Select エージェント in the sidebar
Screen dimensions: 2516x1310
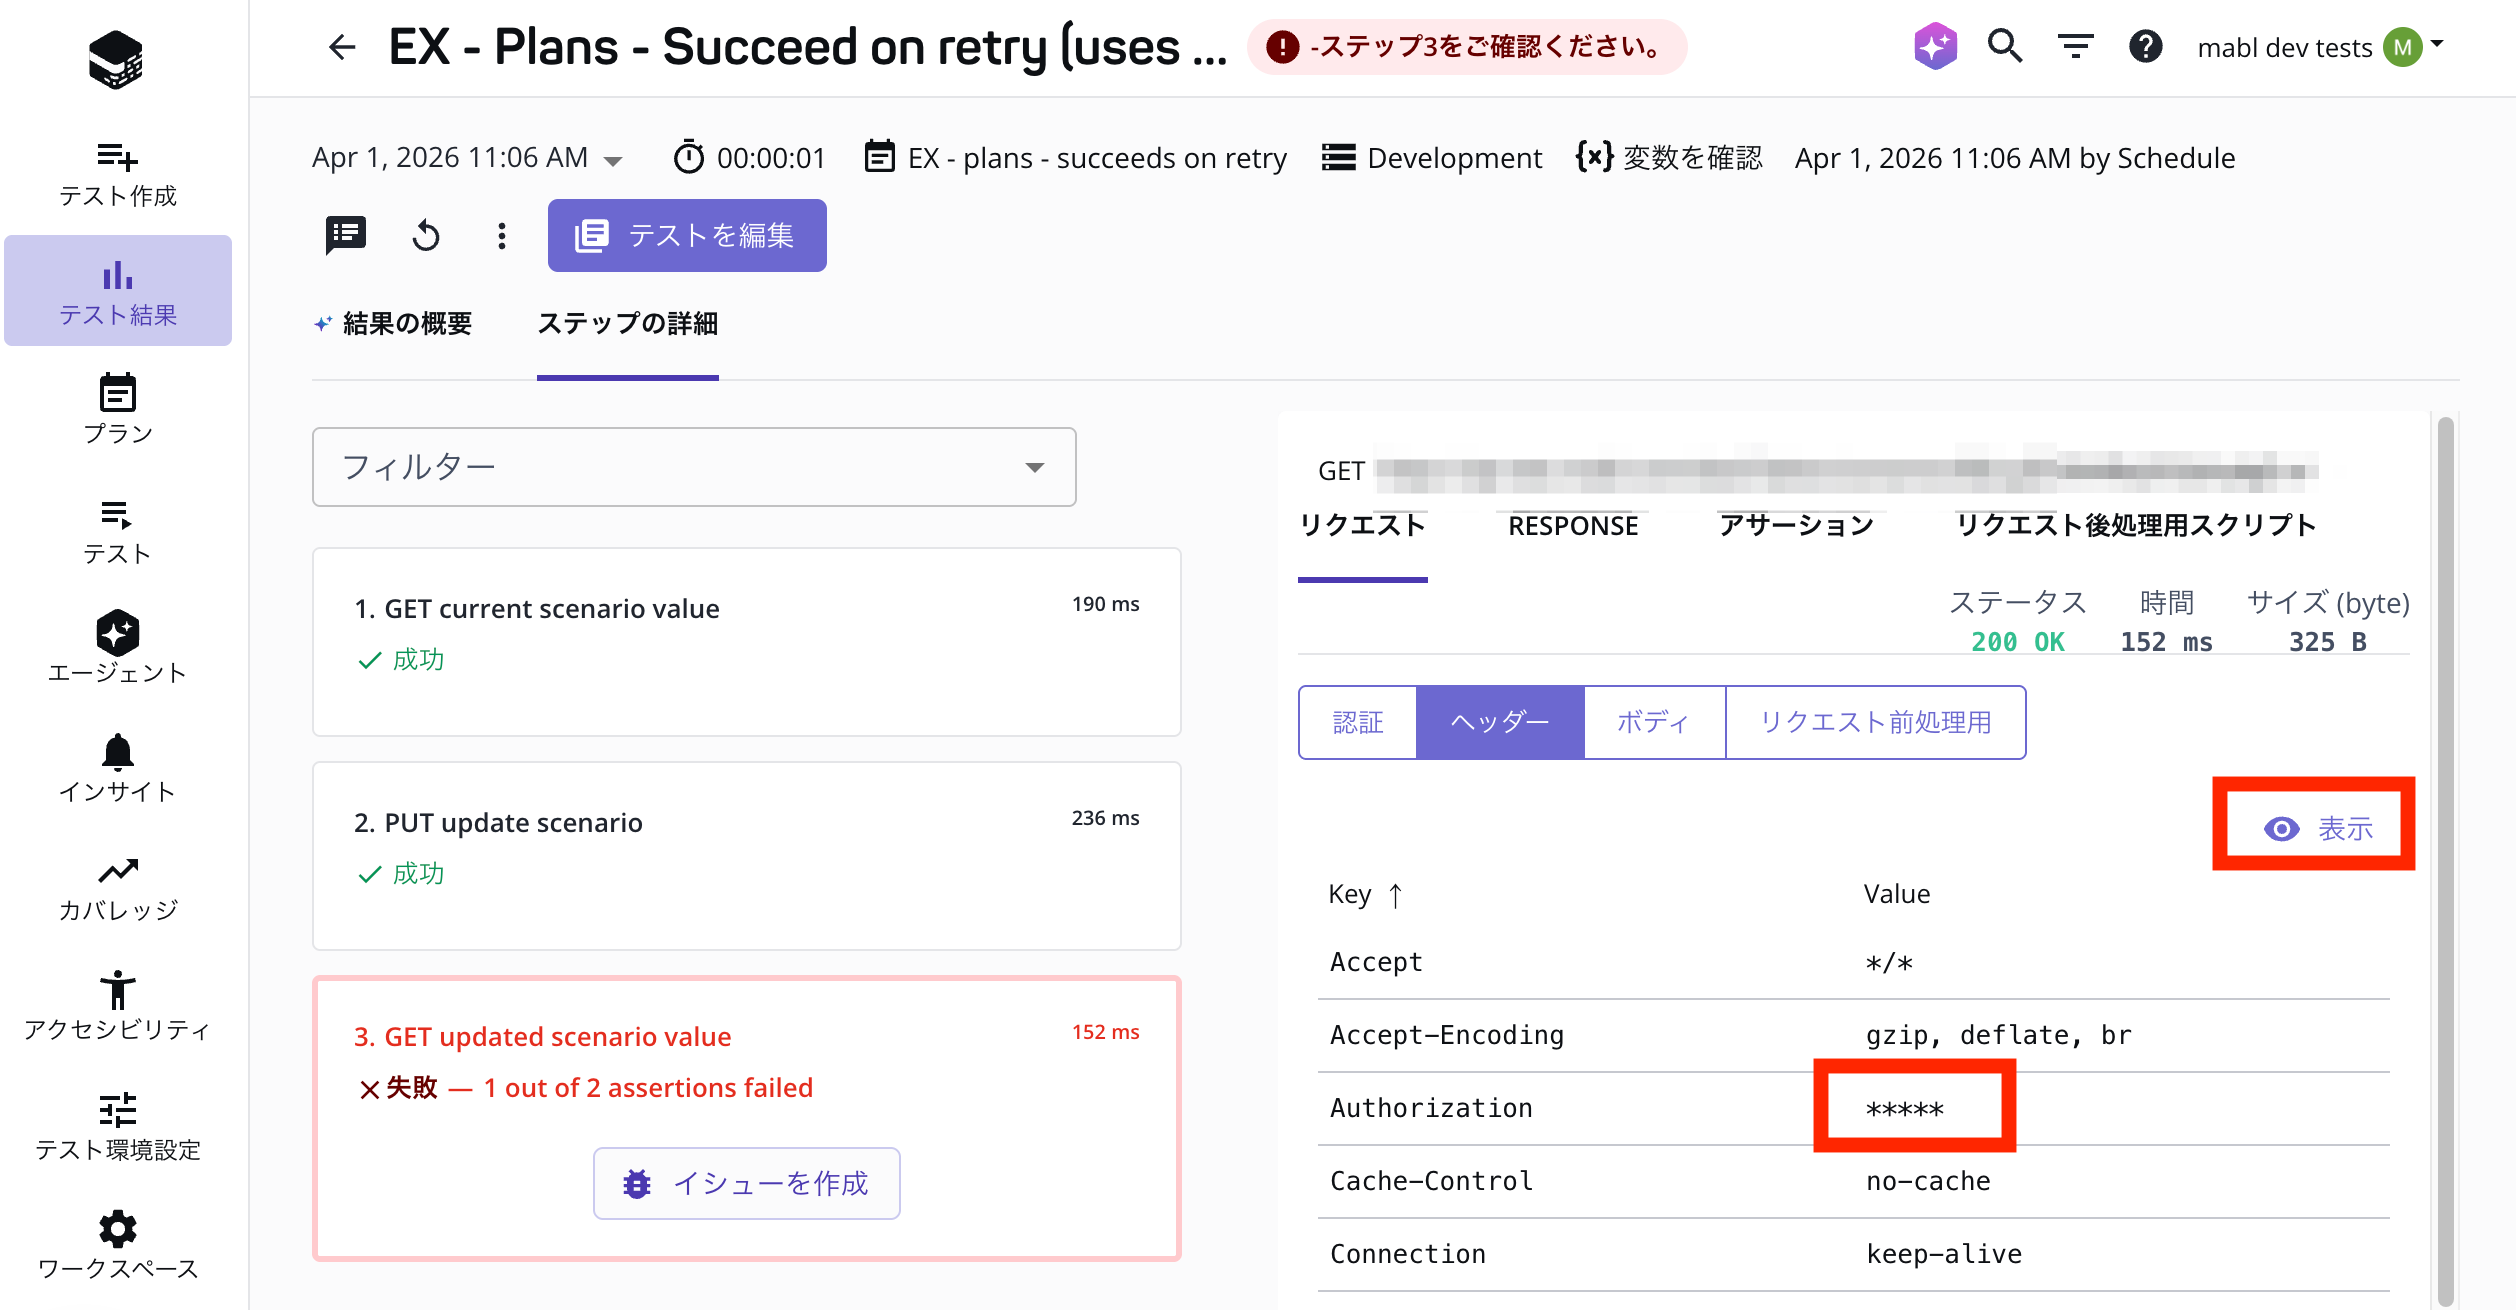point(117,647)
